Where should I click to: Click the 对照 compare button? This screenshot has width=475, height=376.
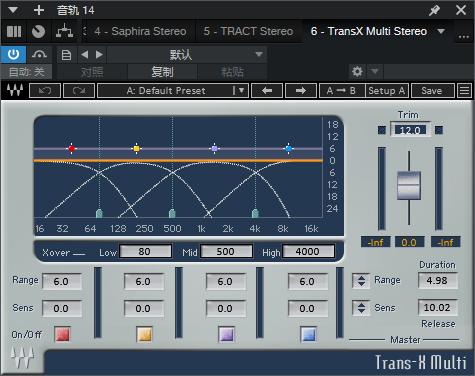click(92, 72)
